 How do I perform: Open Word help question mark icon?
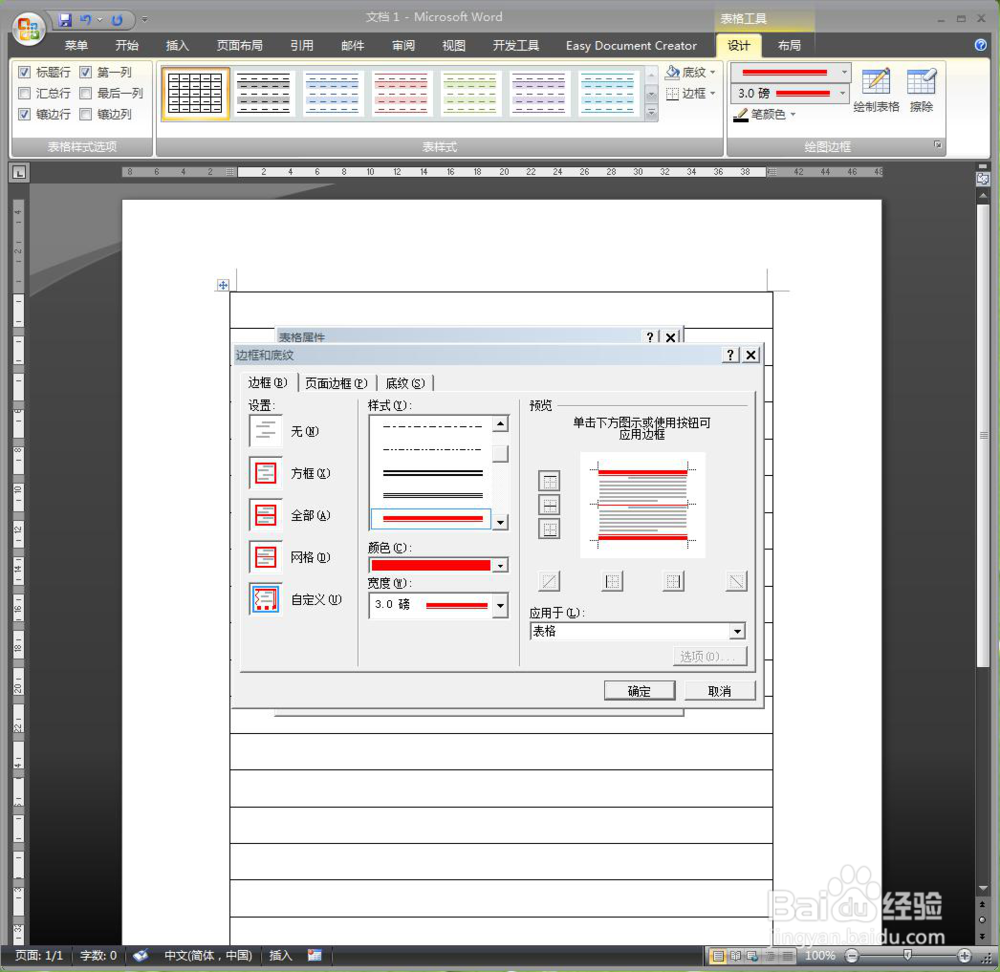pos(981,45)
